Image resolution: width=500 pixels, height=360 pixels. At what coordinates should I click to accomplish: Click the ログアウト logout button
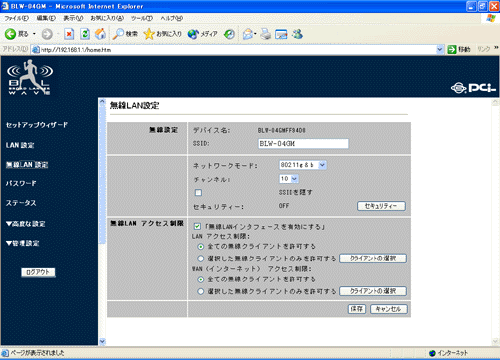(x=38, y=272)
